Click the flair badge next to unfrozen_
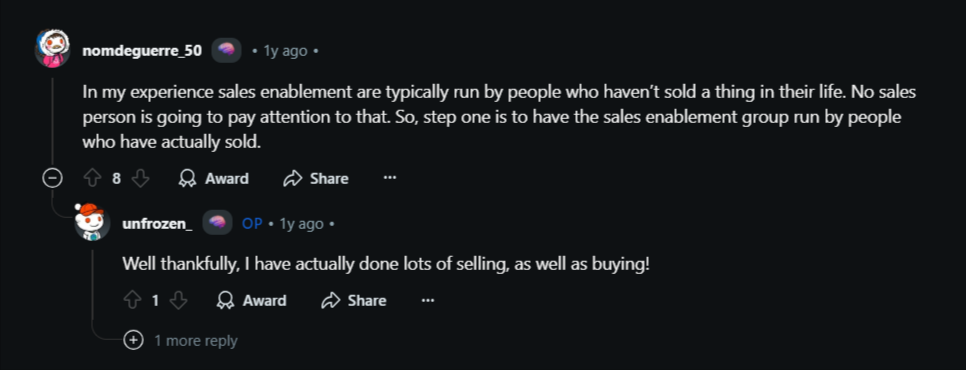 tap(217, 223)
